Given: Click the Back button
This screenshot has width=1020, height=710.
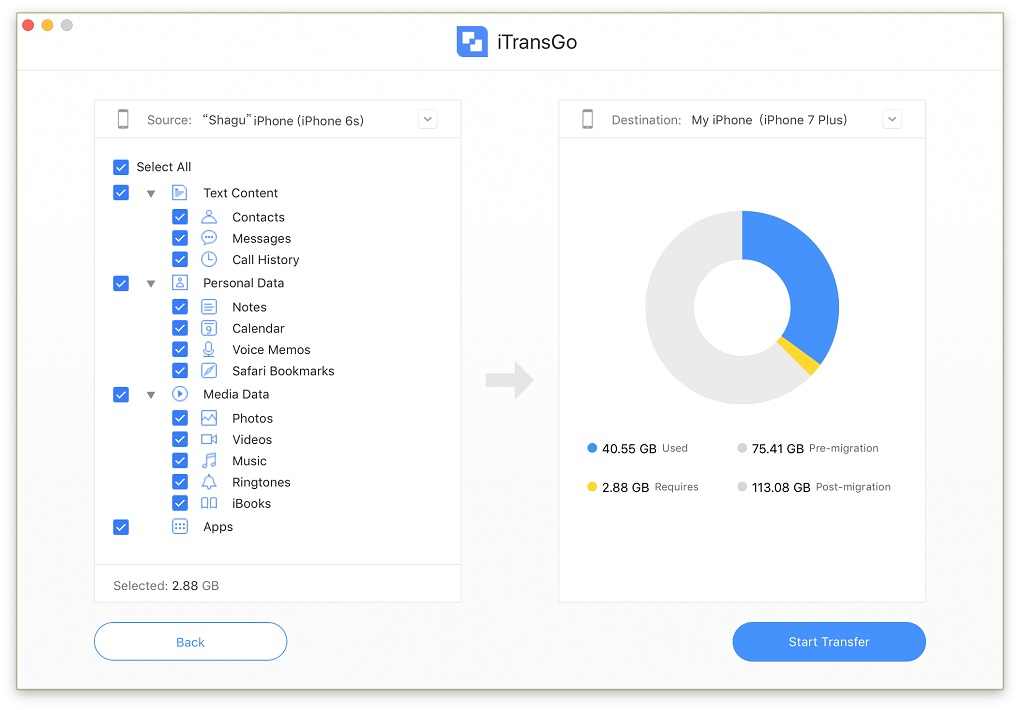Looking at the screenshot, I should pyautogui.click(x=191, y=642).
